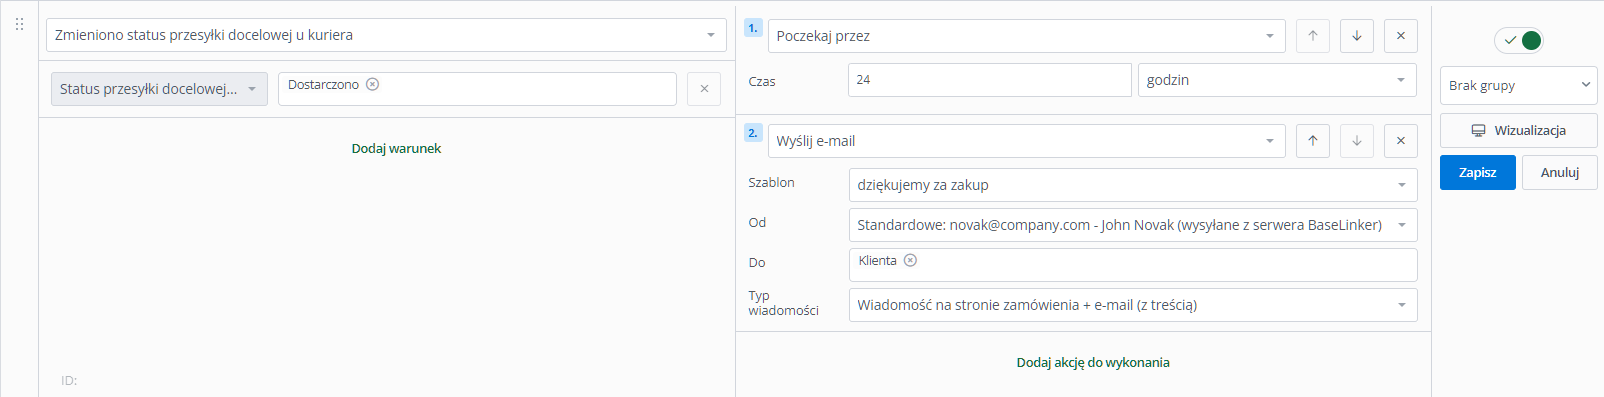Image resolution: width=1604 pixels, height=397 pixels.
Task: Open the 'Brak grupy' group dropdown
Action: click(x=1519, y=85)
